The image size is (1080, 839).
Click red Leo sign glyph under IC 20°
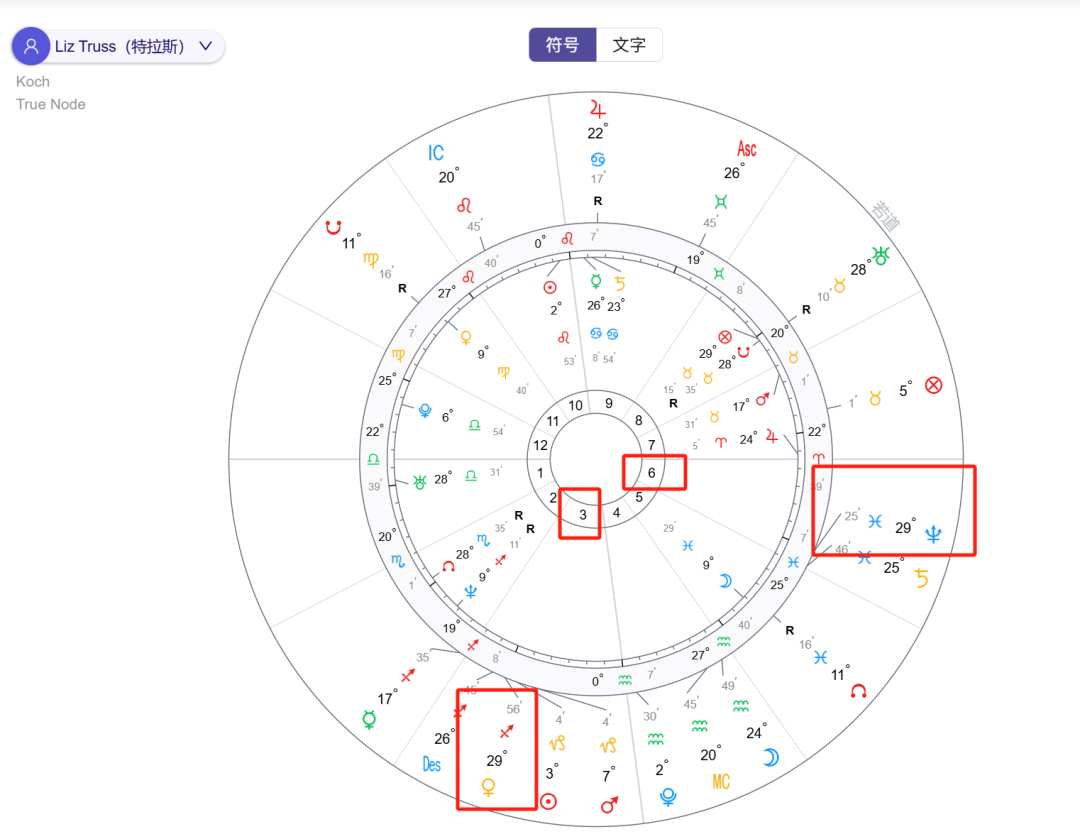tap(464, 205)
